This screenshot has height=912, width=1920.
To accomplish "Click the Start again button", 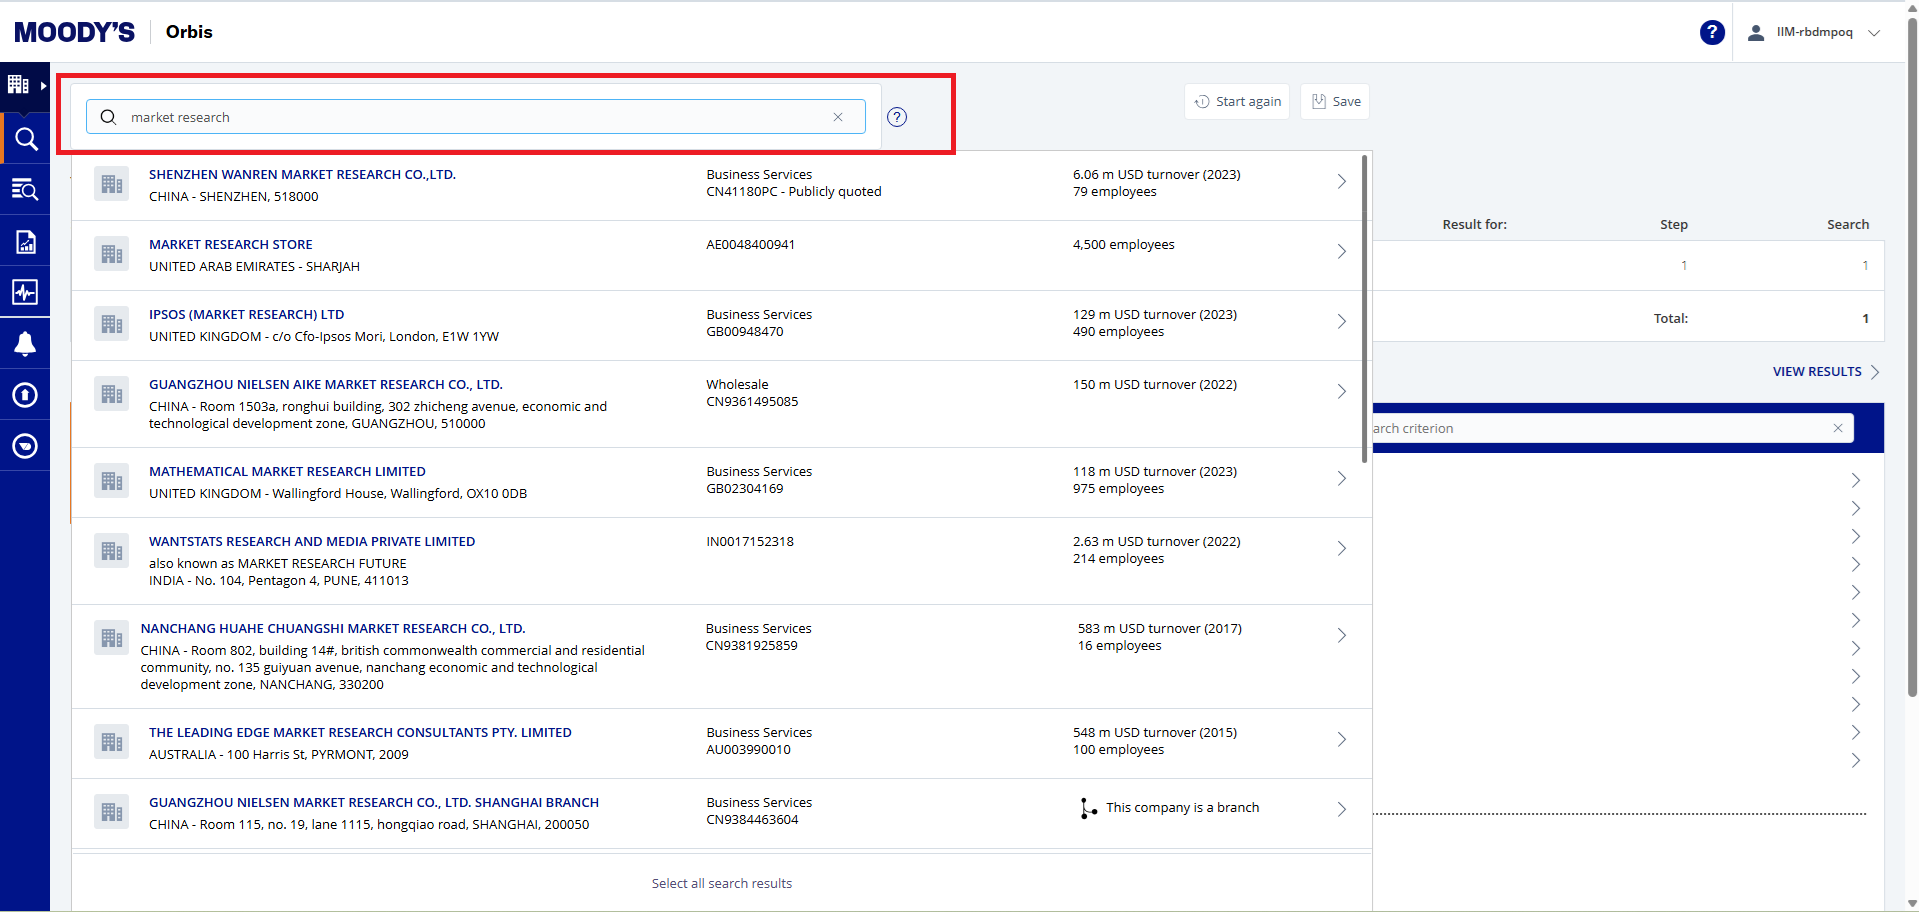I will click(1237, 101).
